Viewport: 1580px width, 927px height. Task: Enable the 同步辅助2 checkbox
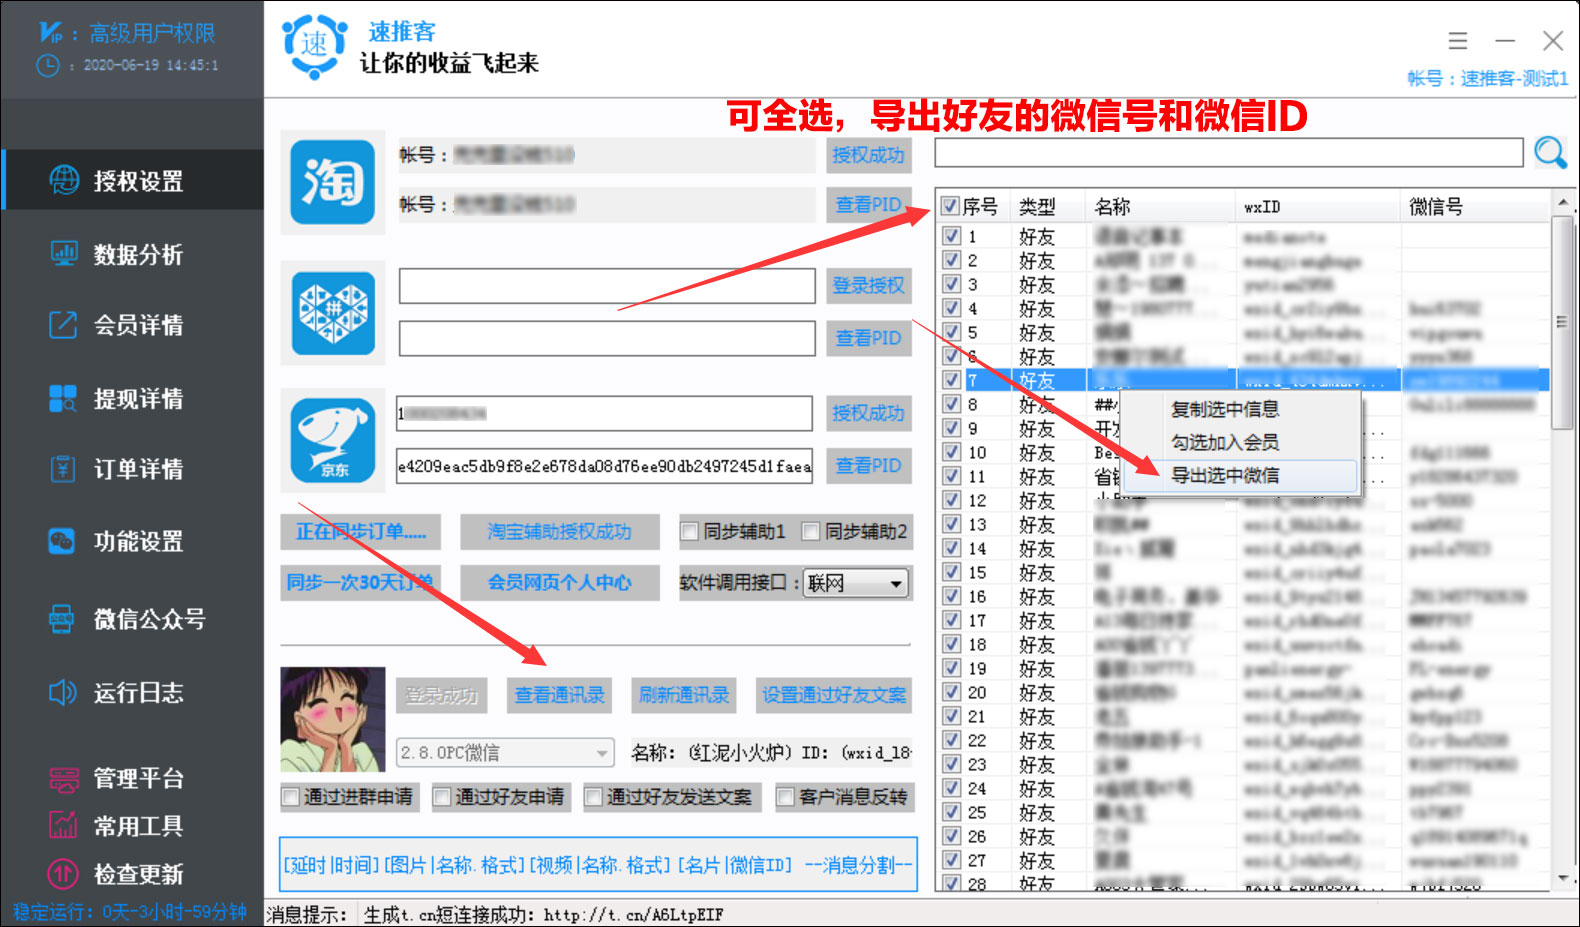pos(811,531)
